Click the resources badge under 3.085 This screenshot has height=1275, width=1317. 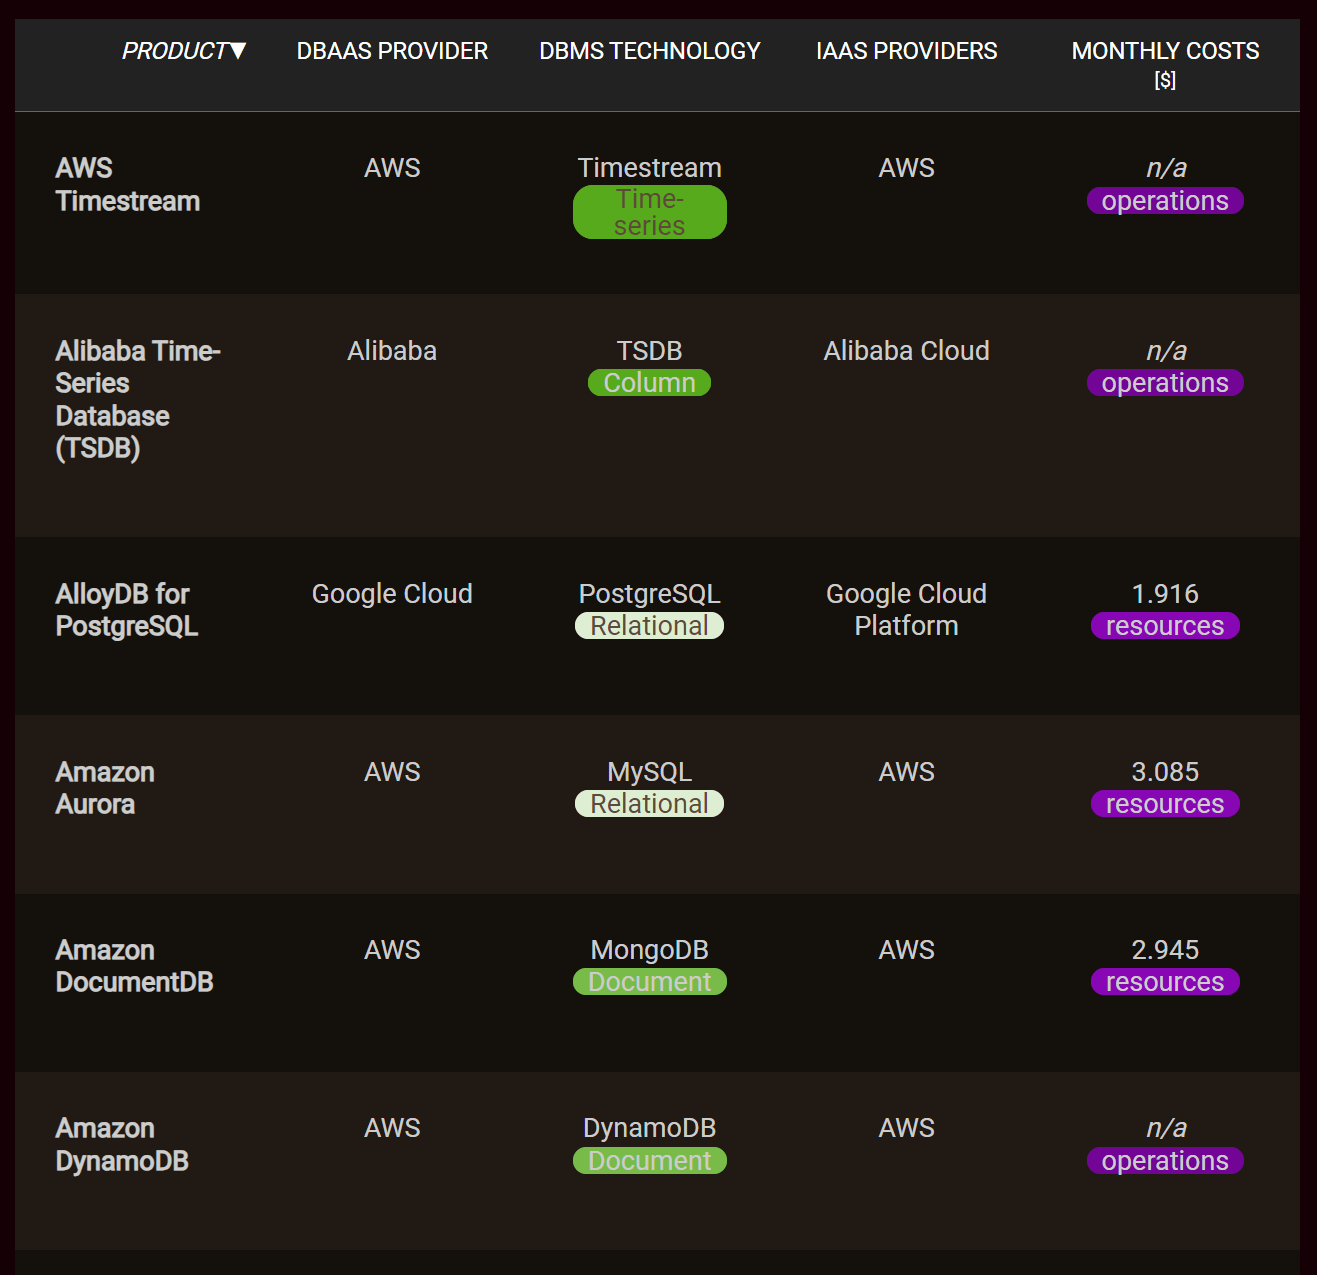click(1165, 804)
